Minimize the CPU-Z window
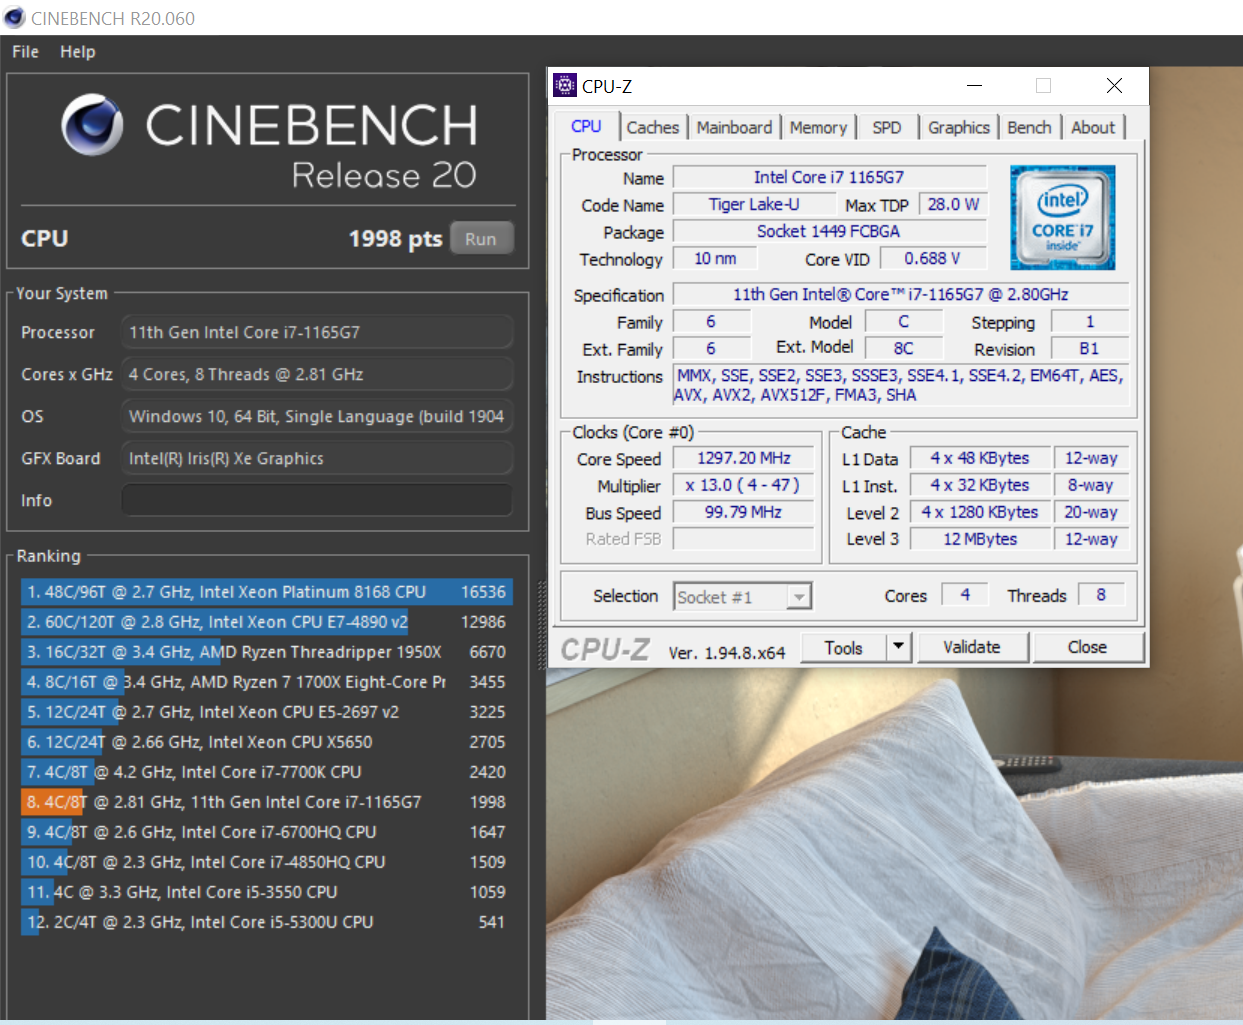This screenshot has width=1243, height=1025. click(975, 86)
